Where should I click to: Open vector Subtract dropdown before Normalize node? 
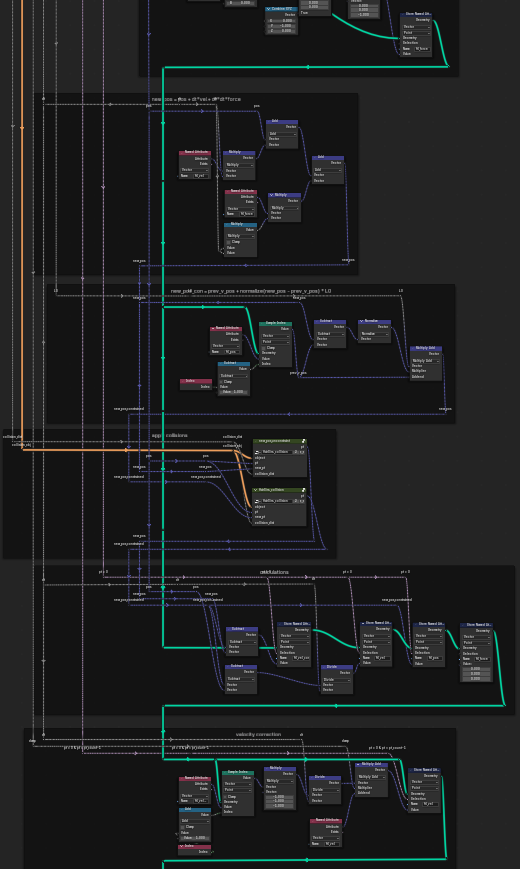click(330, 334)
